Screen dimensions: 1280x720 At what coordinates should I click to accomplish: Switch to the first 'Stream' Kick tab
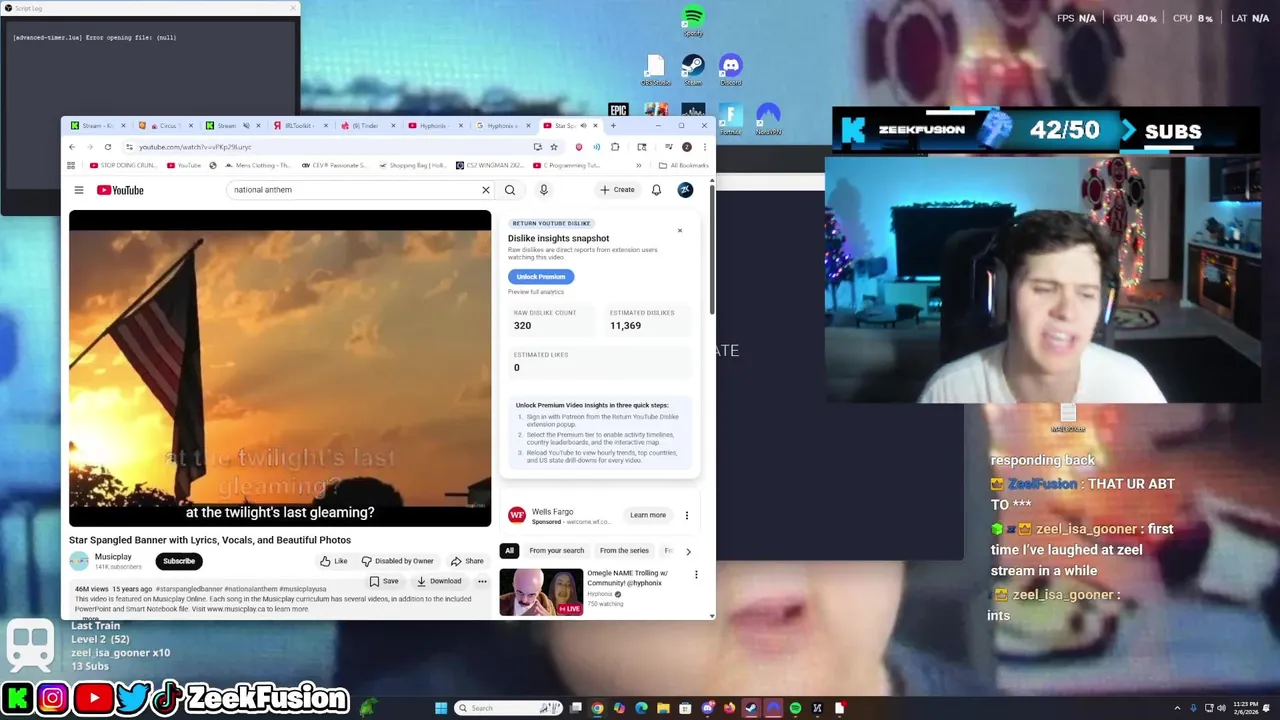coord(98,126)
